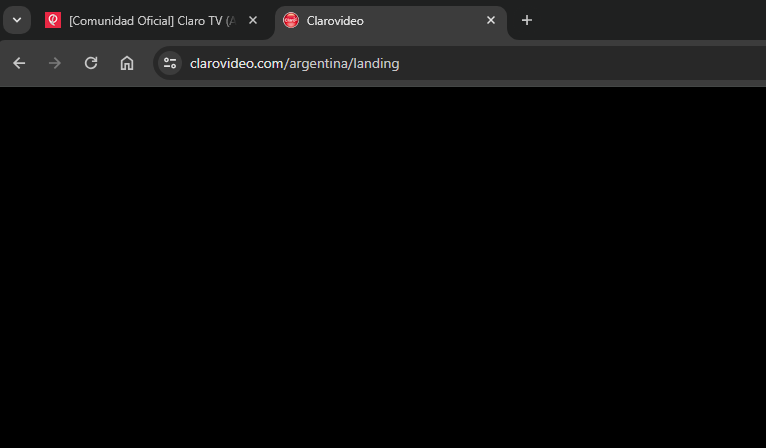This screenshot has height=448, width=766.
Task: Switch to the [Comunidad Oficial] Claro TV tab
Action: (x=151, y=21)
